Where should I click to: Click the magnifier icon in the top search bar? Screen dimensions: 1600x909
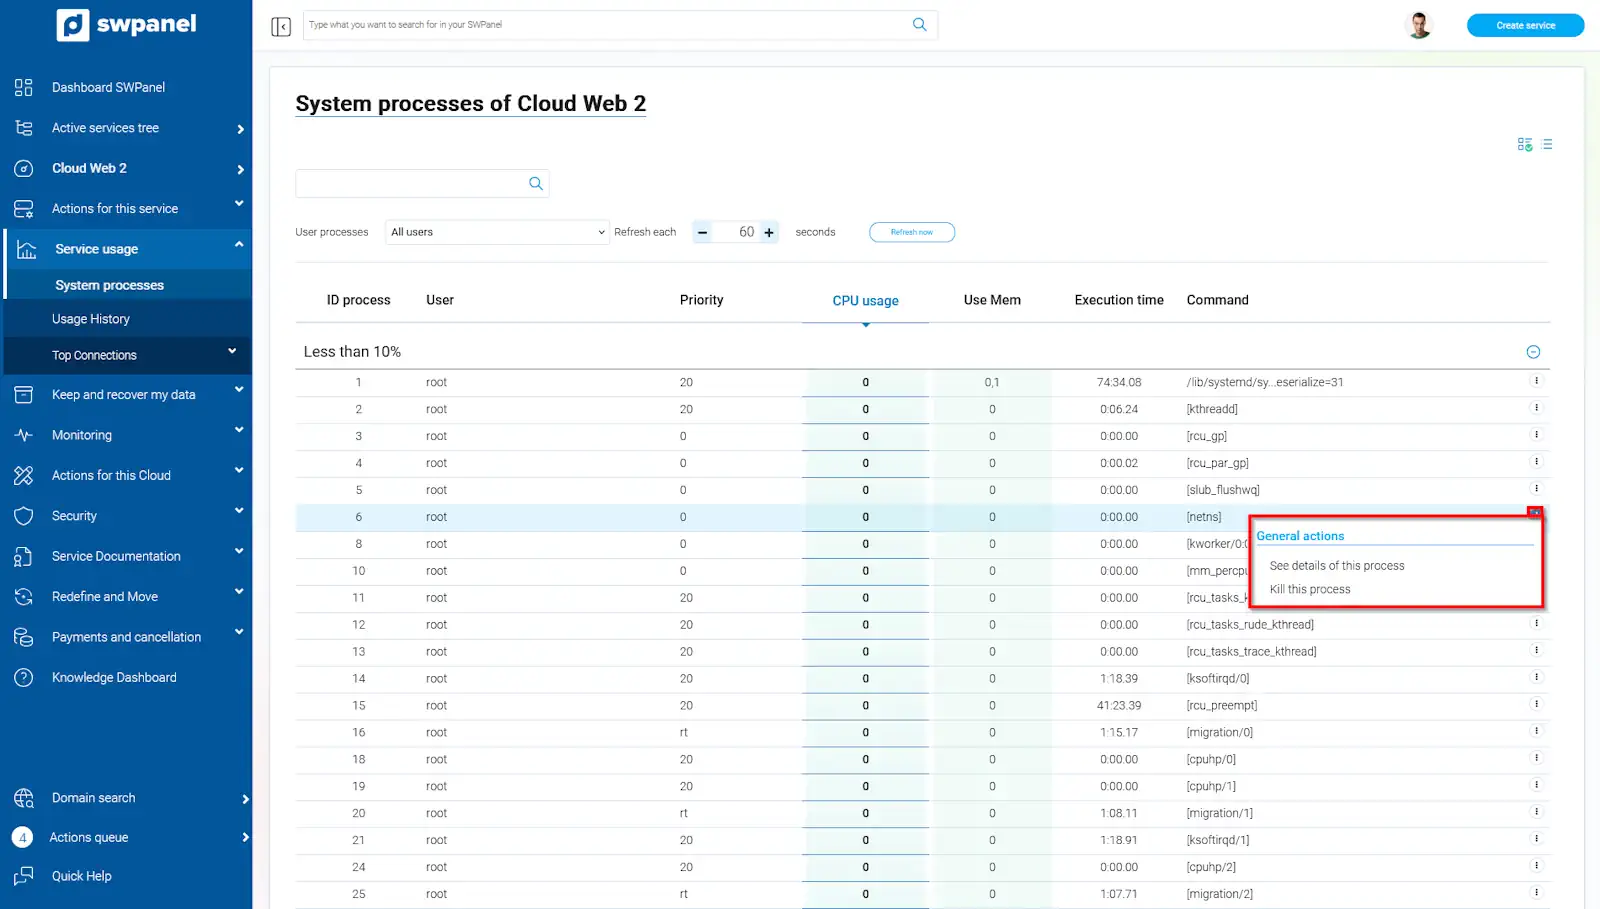click(x=919, y=25)
